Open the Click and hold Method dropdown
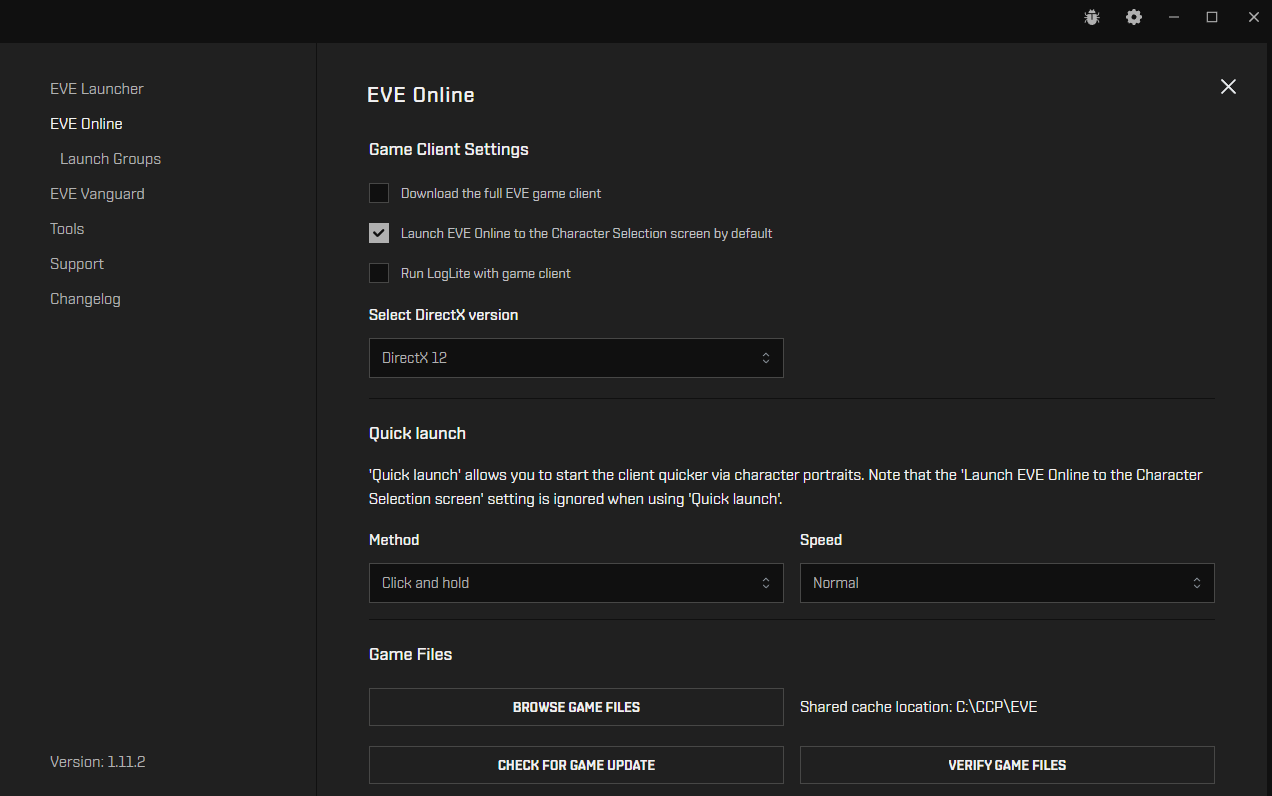Image resolution: width=1272 pixels, height=796 pixels. click(576, 583)
